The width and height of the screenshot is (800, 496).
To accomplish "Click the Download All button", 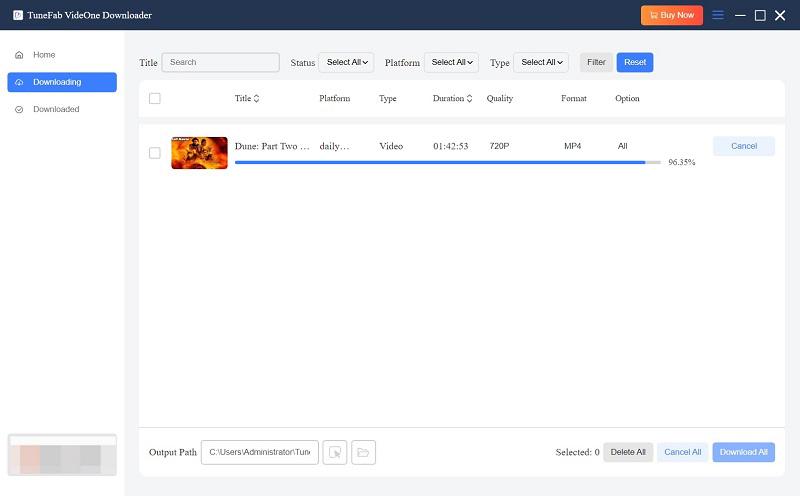I will [x=744, y=452].
